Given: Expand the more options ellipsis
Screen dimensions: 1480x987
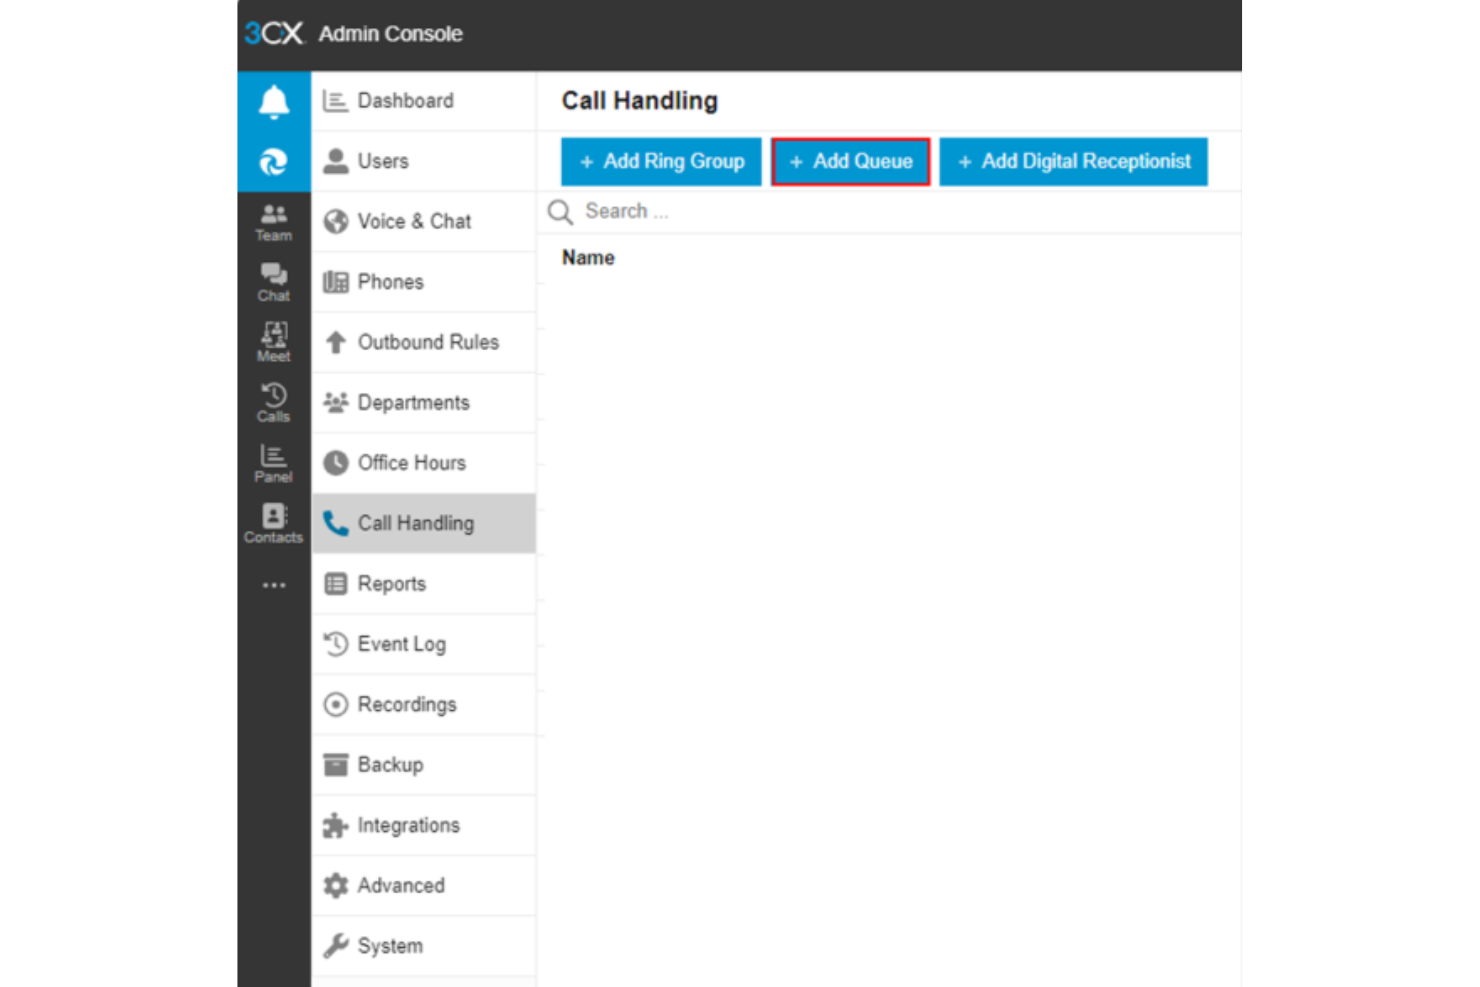Looking at the screenshot, I should click(x=272, y=584).
